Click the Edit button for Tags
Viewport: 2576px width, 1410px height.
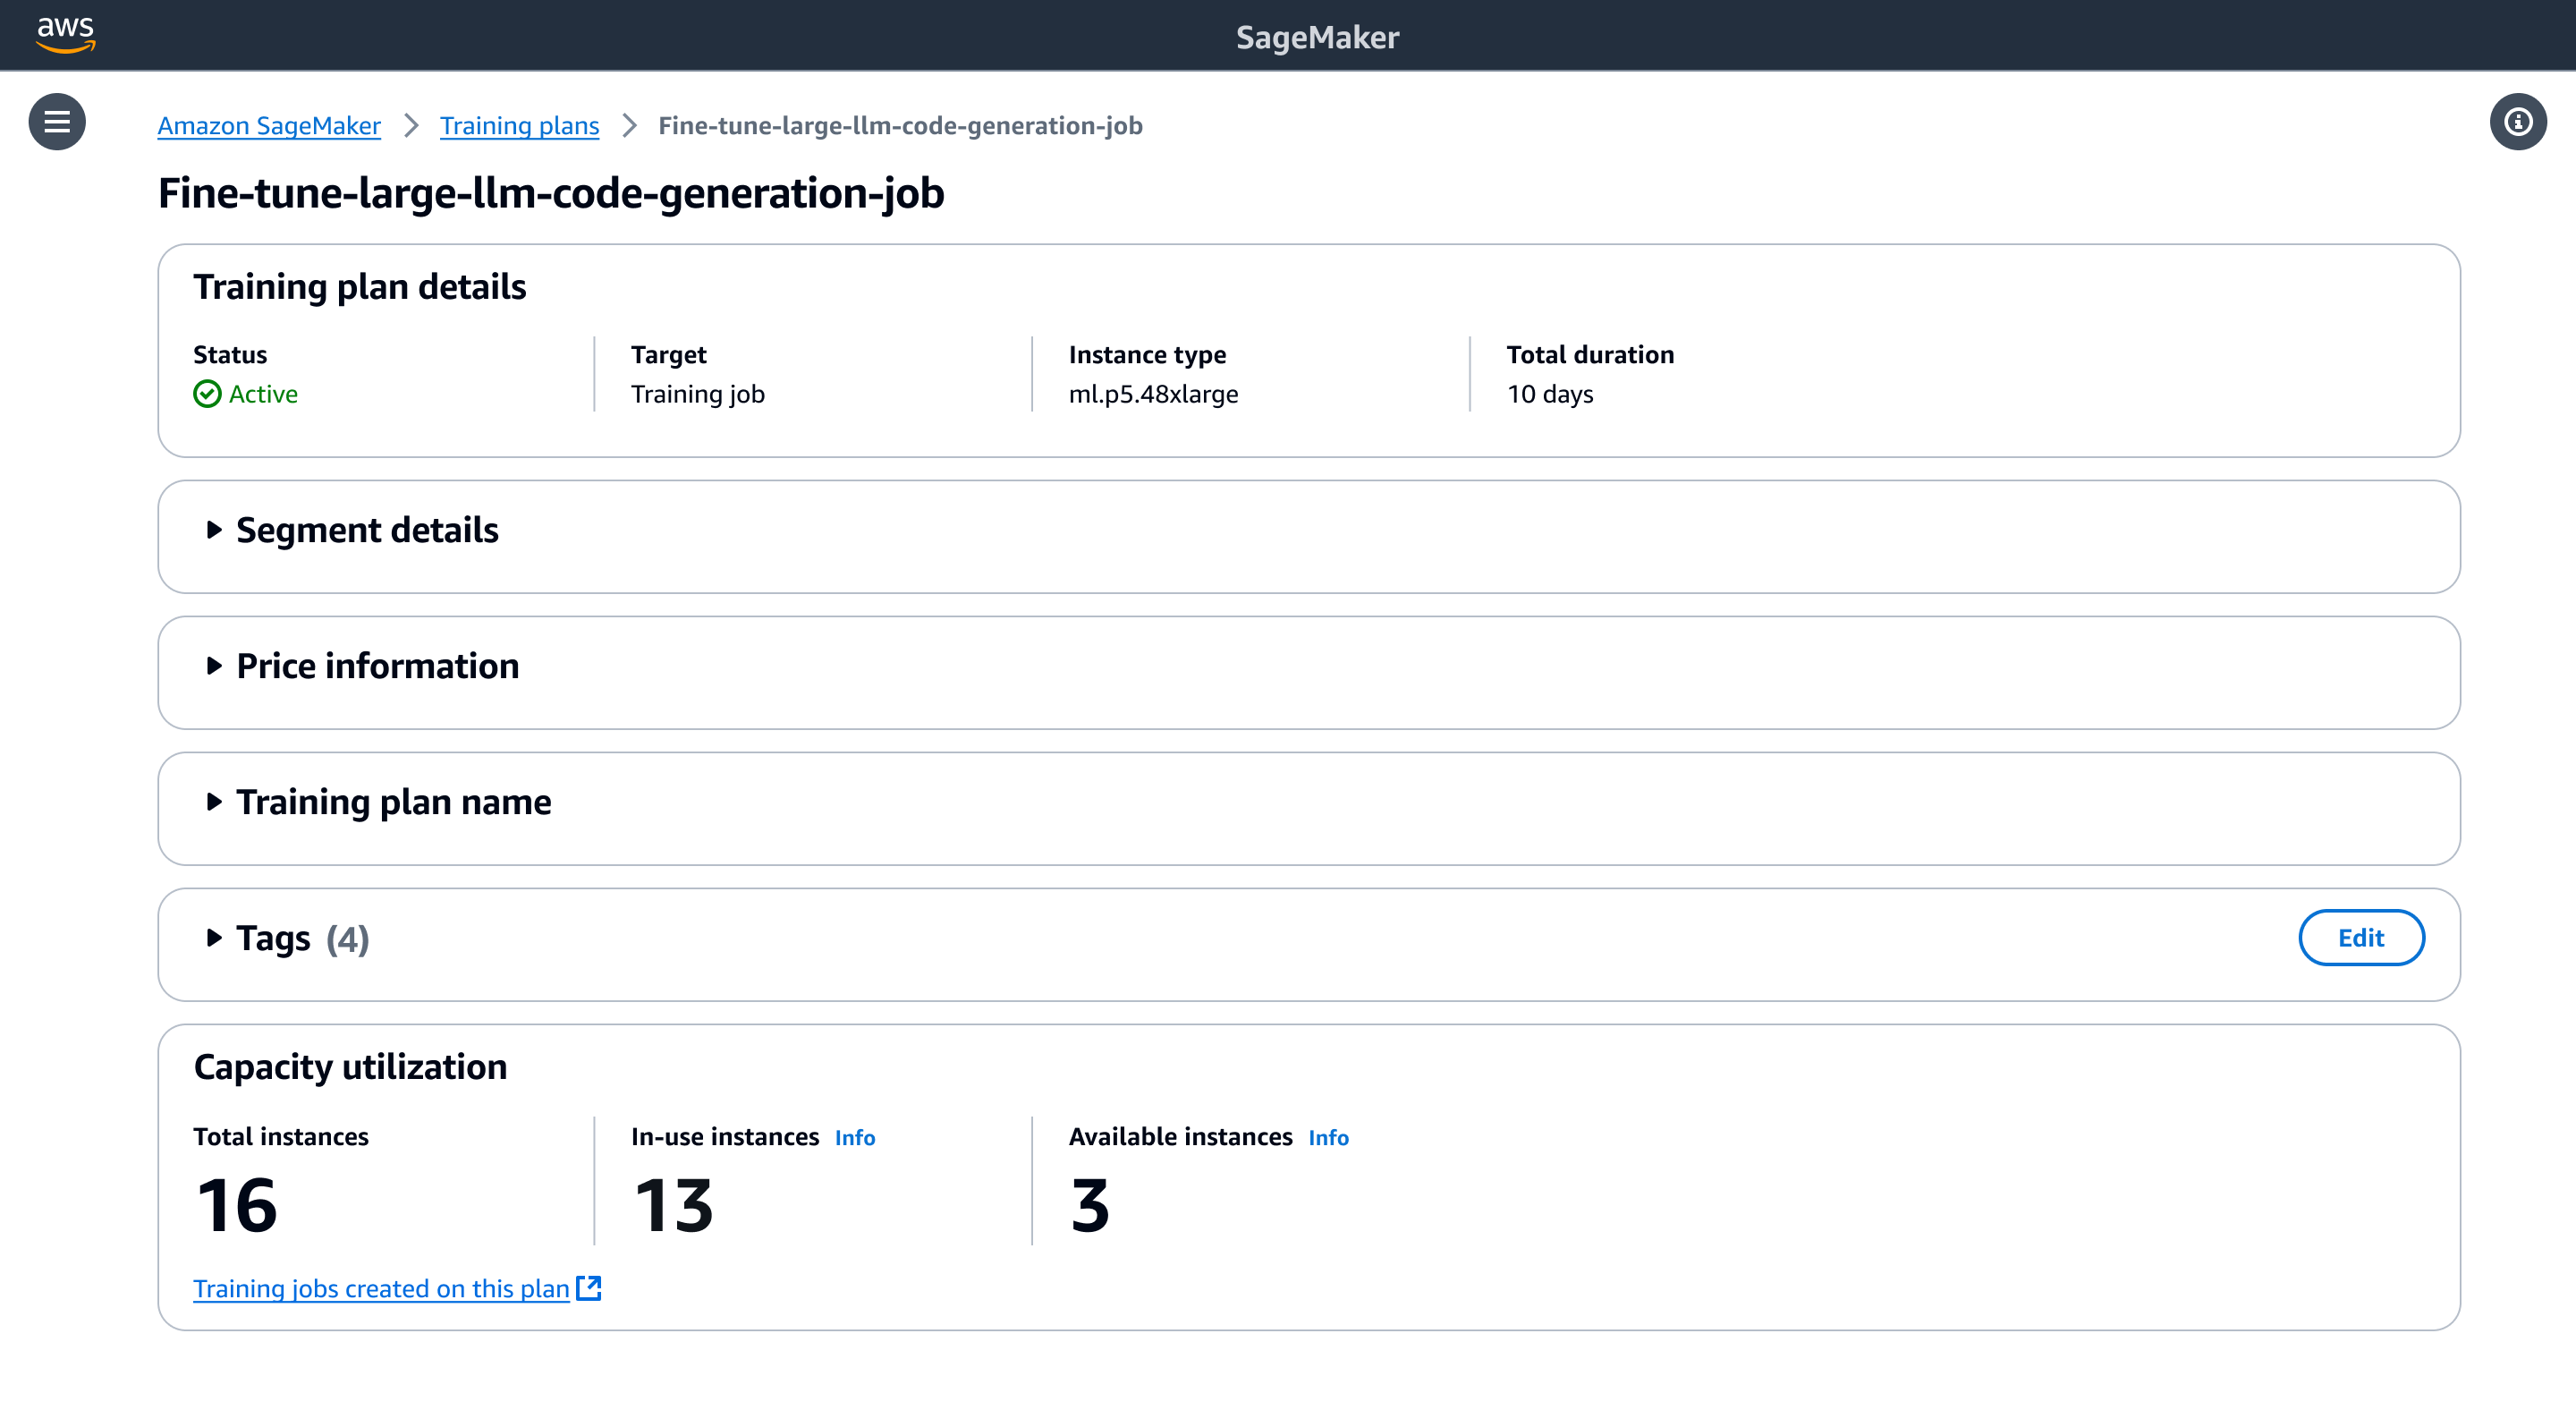(x=2361, y=937)
